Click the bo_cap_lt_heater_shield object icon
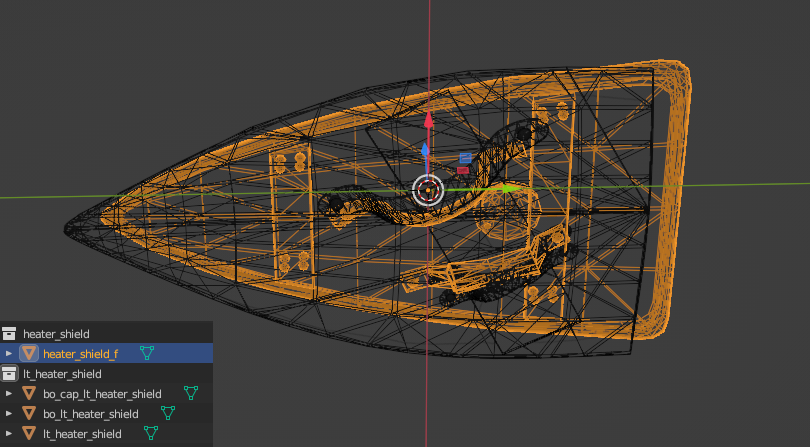 (29, 394)
